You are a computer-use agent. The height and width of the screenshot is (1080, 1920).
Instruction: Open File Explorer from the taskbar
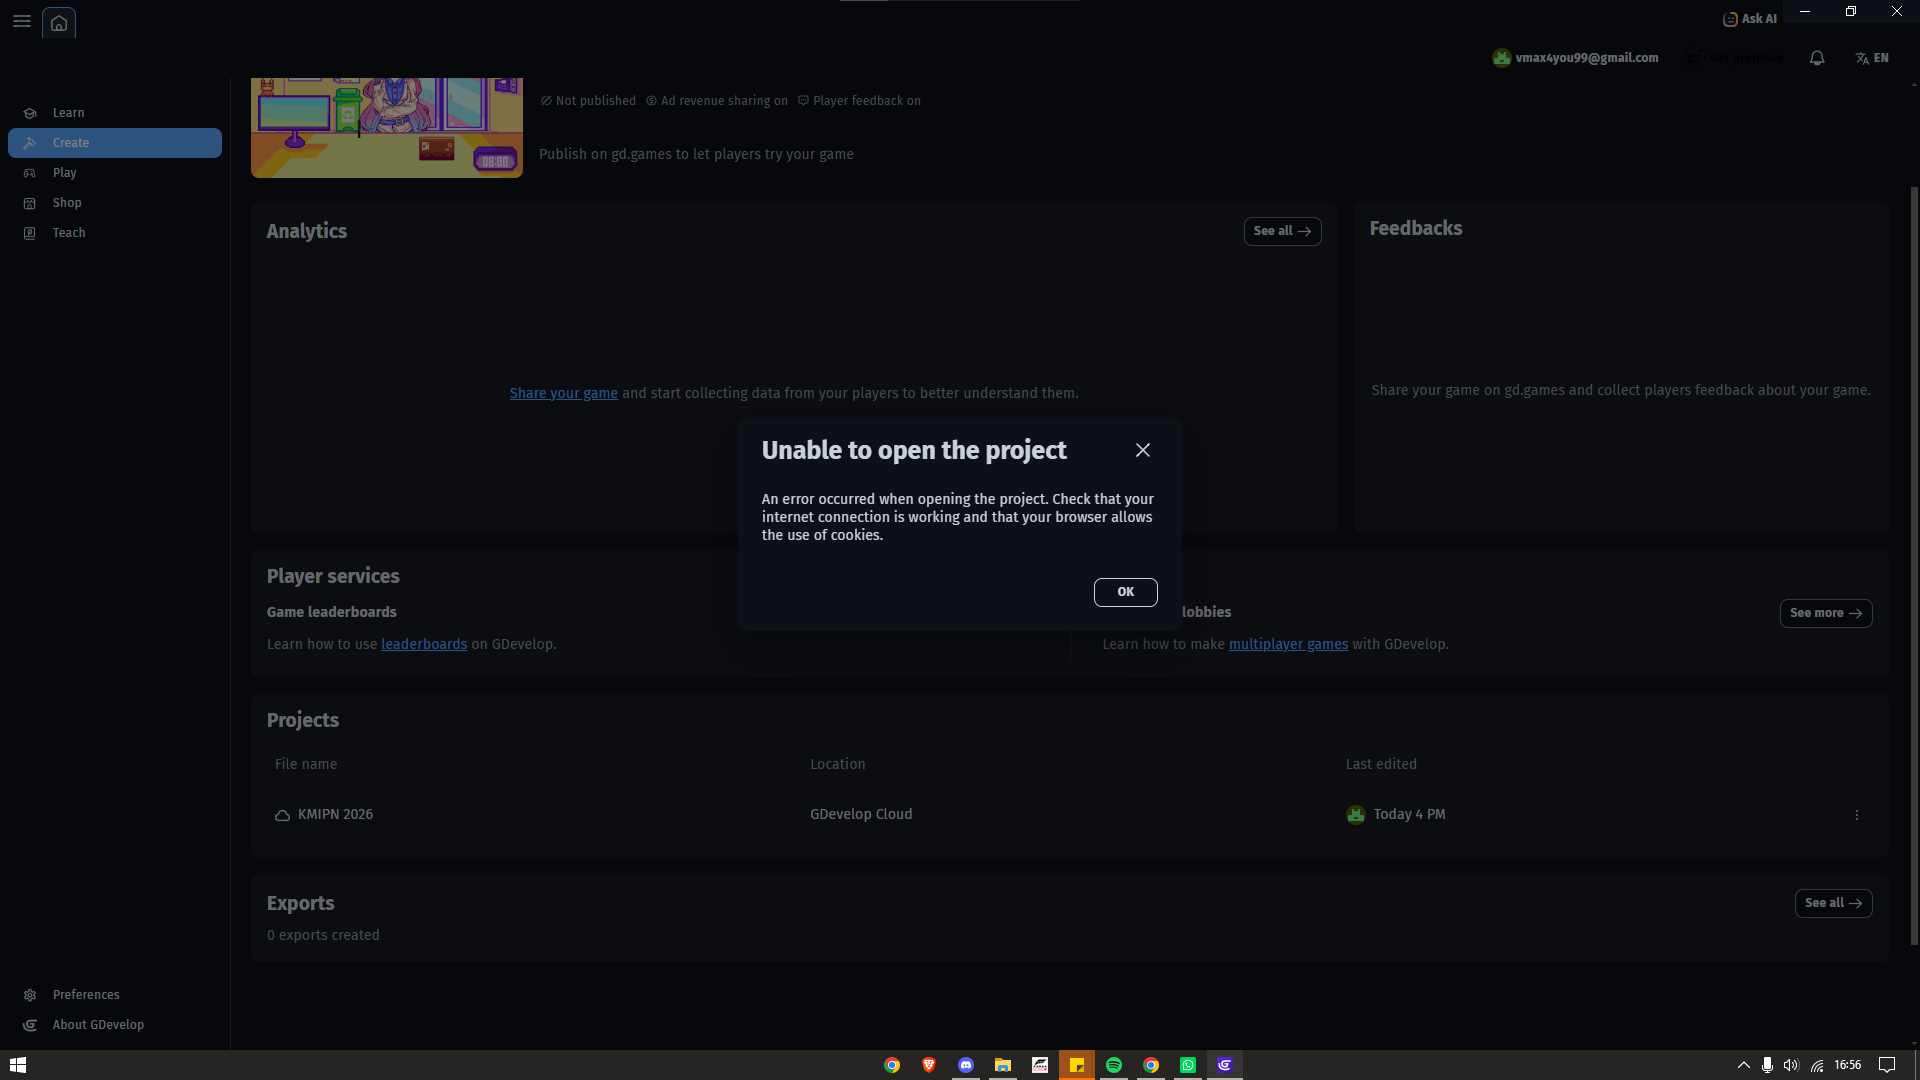click(1003, 1065)
